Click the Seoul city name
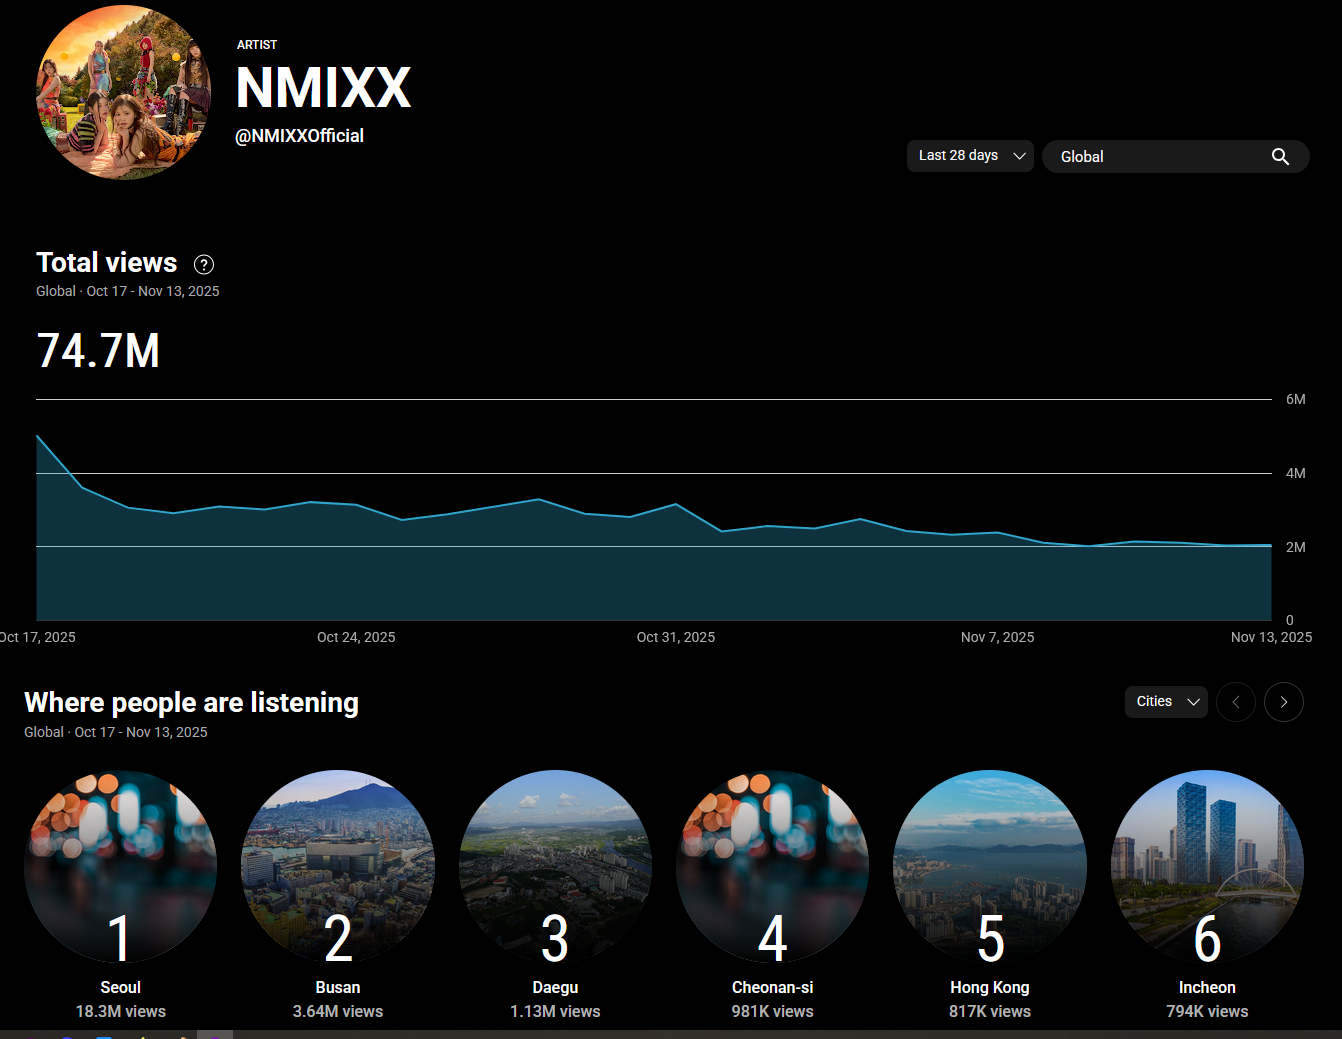Screen dimensions: 1342x1039 (x=121, y=988)
